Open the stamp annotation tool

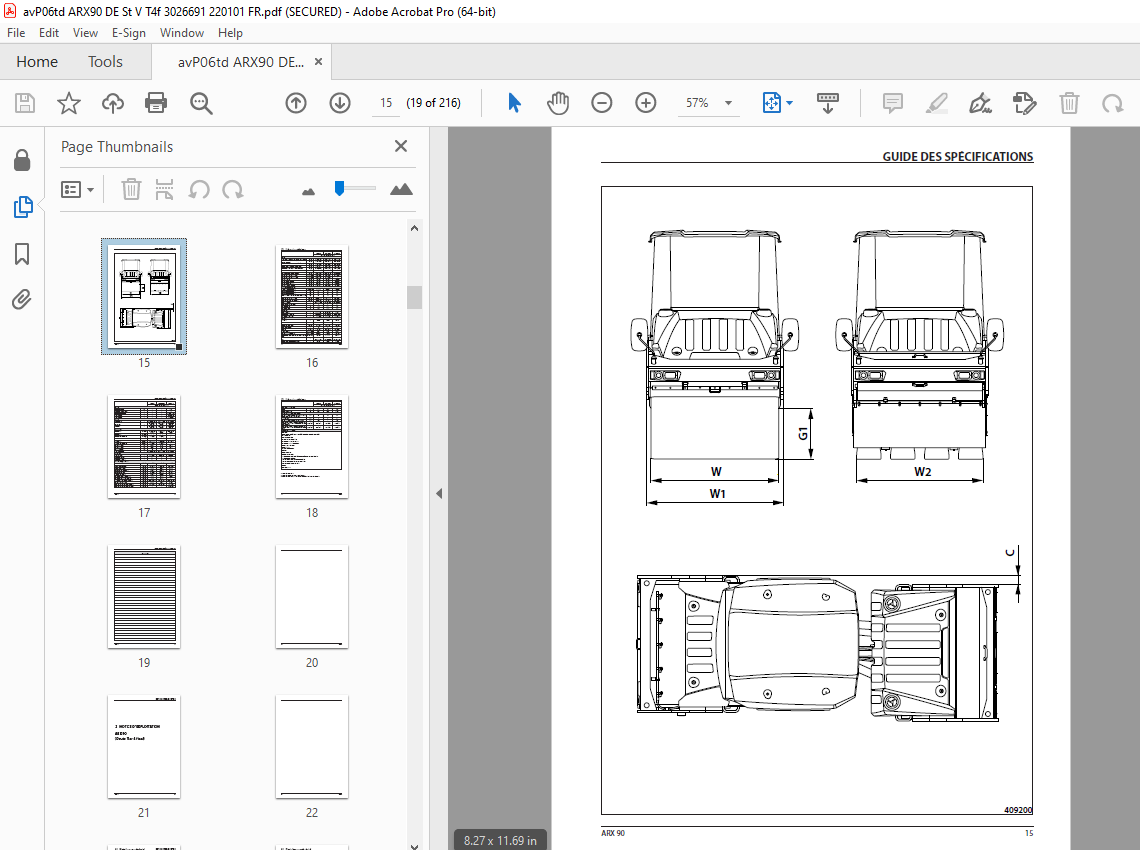1024,103
